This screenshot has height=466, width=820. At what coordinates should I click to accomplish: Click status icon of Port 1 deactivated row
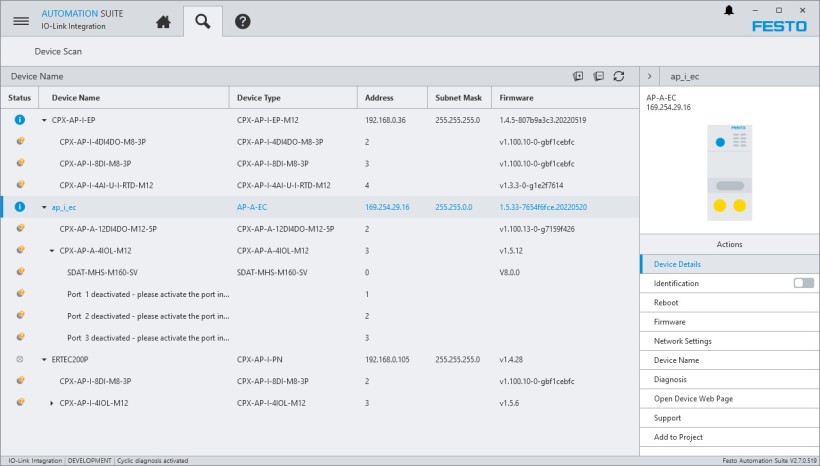20,294
